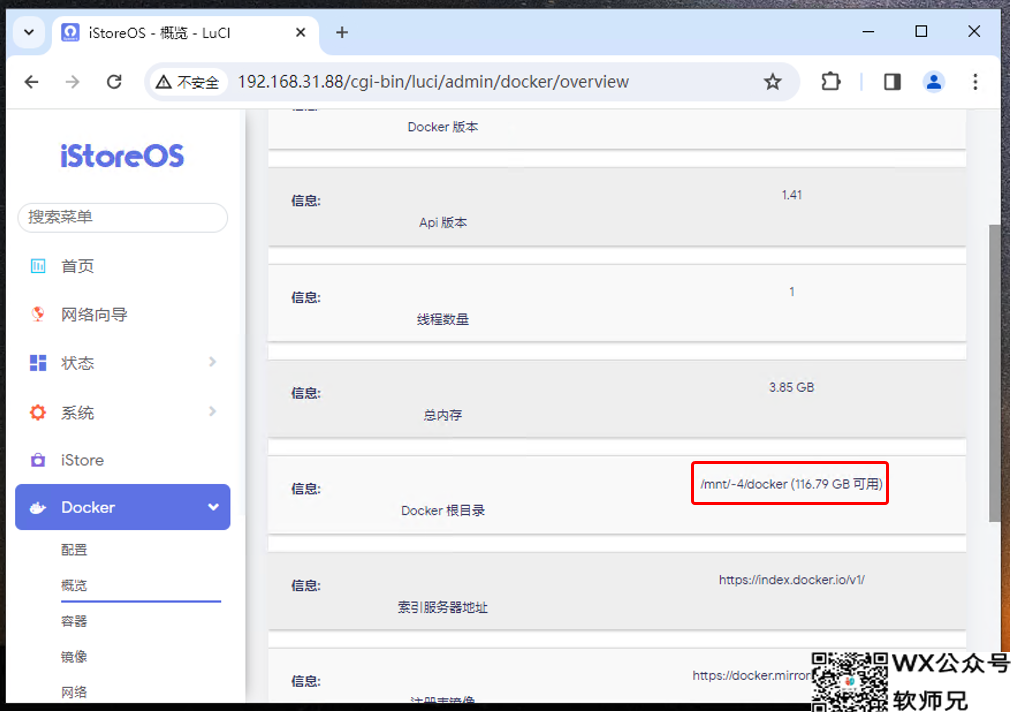Focus the 搜索菜单 search field
Image resolution: width=1011 pixels, height=712 pixels.
pyautogui.click(x=123, y=217)
